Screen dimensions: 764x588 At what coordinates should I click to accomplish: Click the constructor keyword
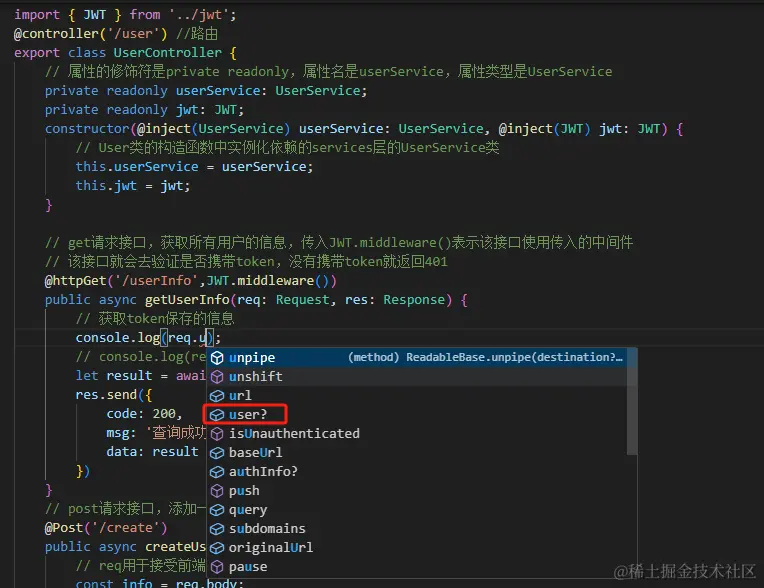point(87,129)
